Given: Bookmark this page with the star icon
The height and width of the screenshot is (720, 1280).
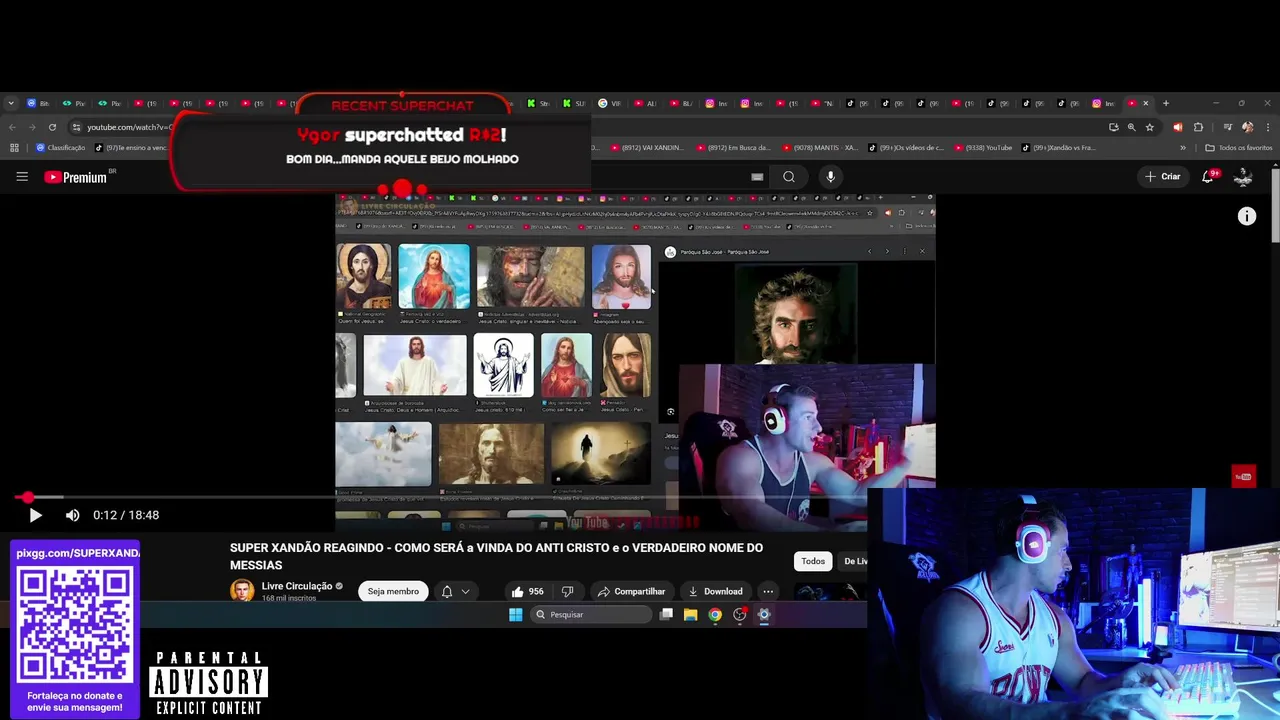Looking at the screenshot, I should [x=1150, y=127].
